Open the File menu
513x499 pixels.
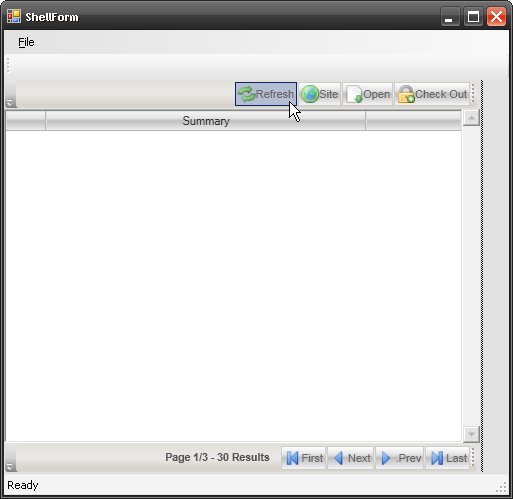[26, 42]
